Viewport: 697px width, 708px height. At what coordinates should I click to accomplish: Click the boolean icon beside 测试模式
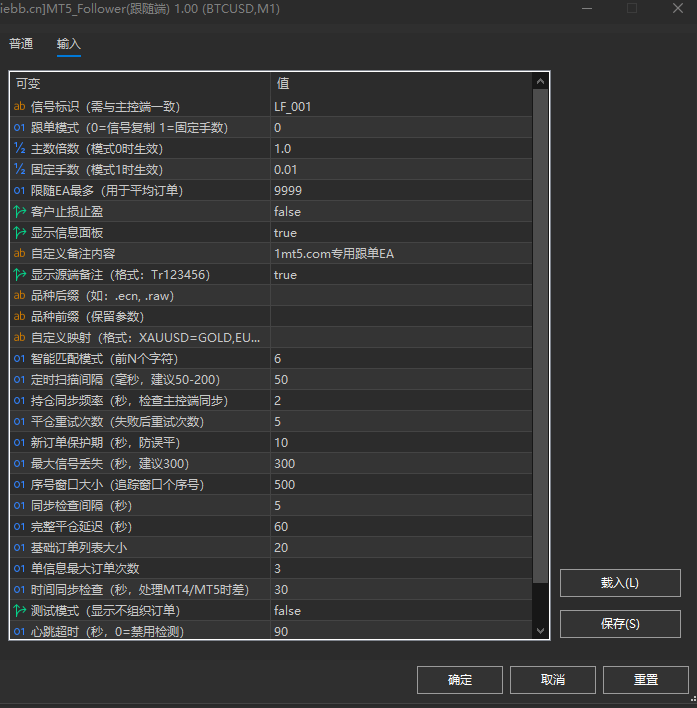[19, 610]
